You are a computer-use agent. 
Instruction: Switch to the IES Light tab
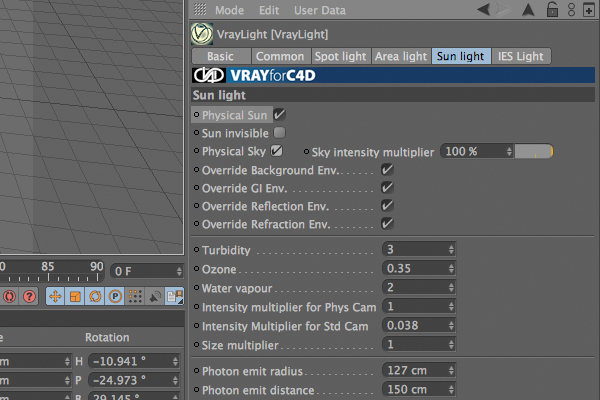521,56
